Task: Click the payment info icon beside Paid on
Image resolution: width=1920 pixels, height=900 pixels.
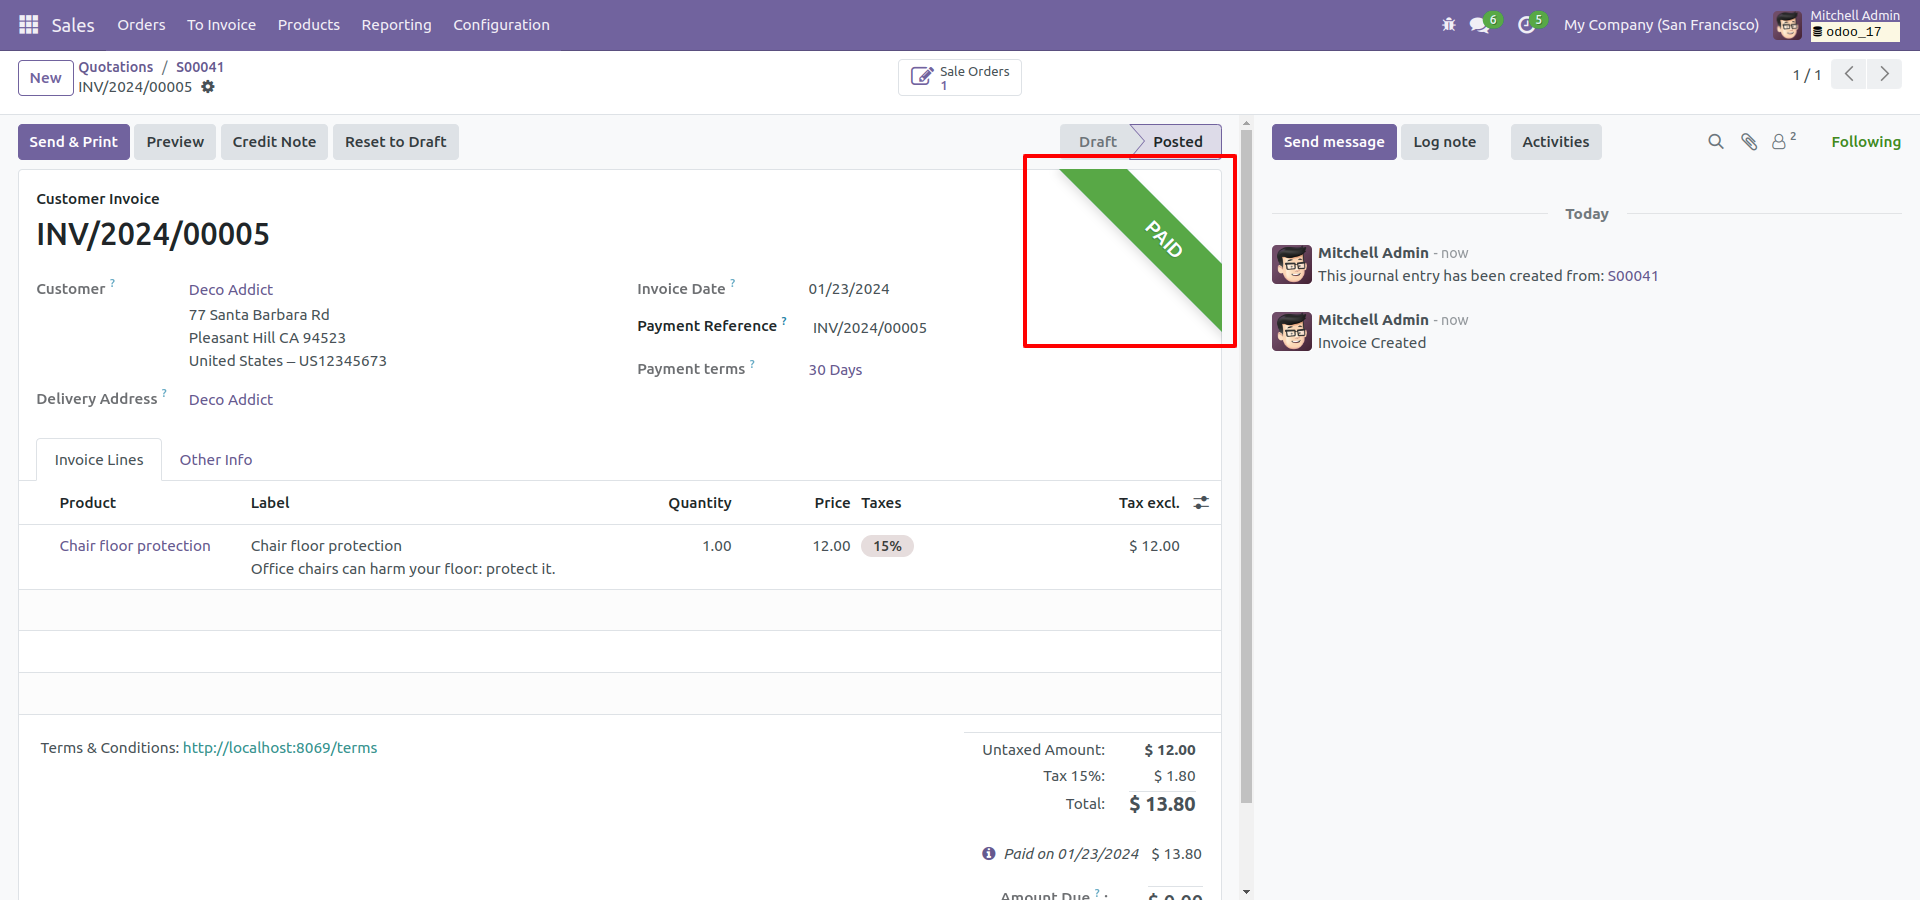Action: pos(988,853)
